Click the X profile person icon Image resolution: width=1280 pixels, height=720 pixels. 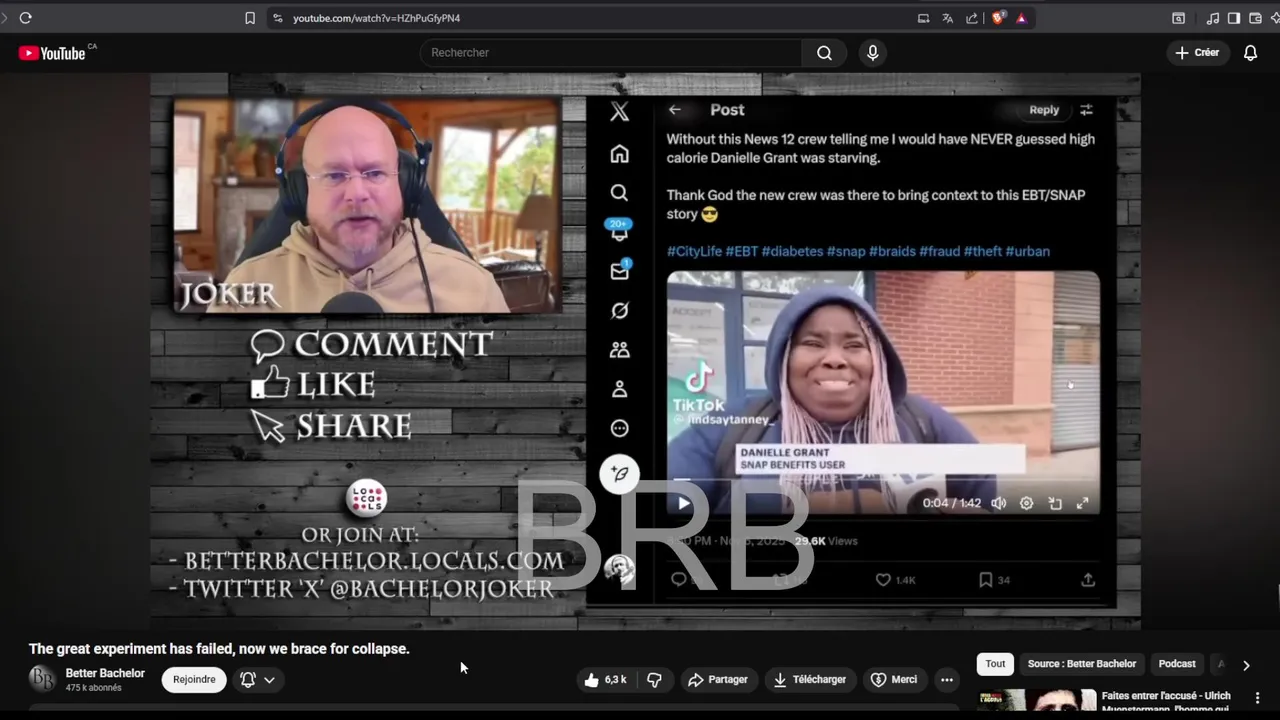click(620, 389)
